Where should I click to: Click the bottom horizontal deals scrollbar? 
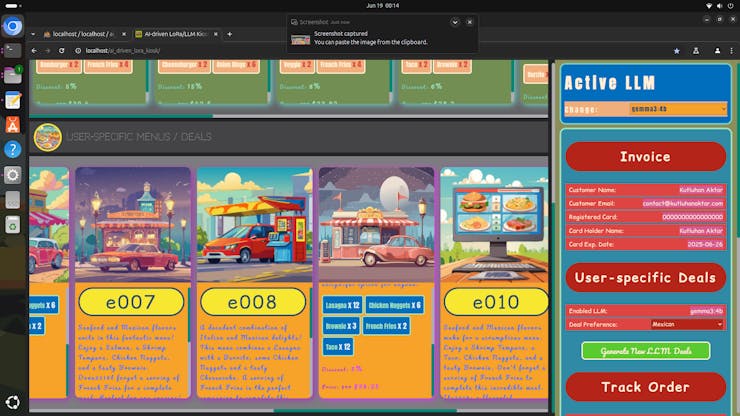point(365,410)
